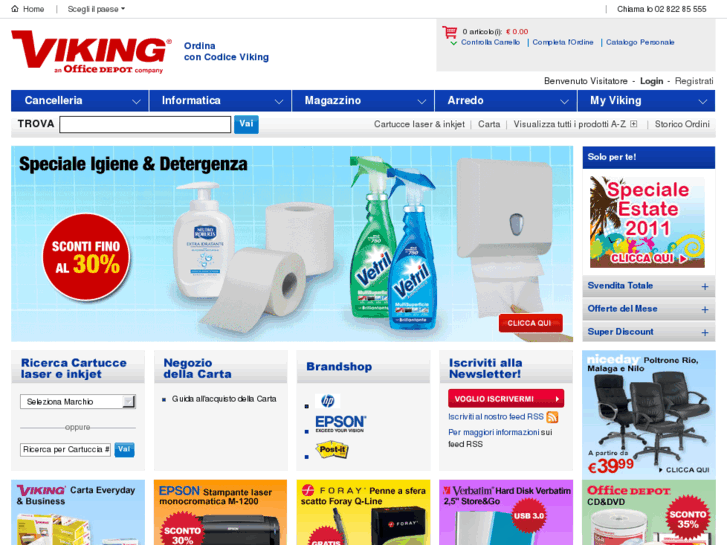Screen dimensions: 727x545
Task: Open the Informatica menu
Action: click(x=220, y=101)
